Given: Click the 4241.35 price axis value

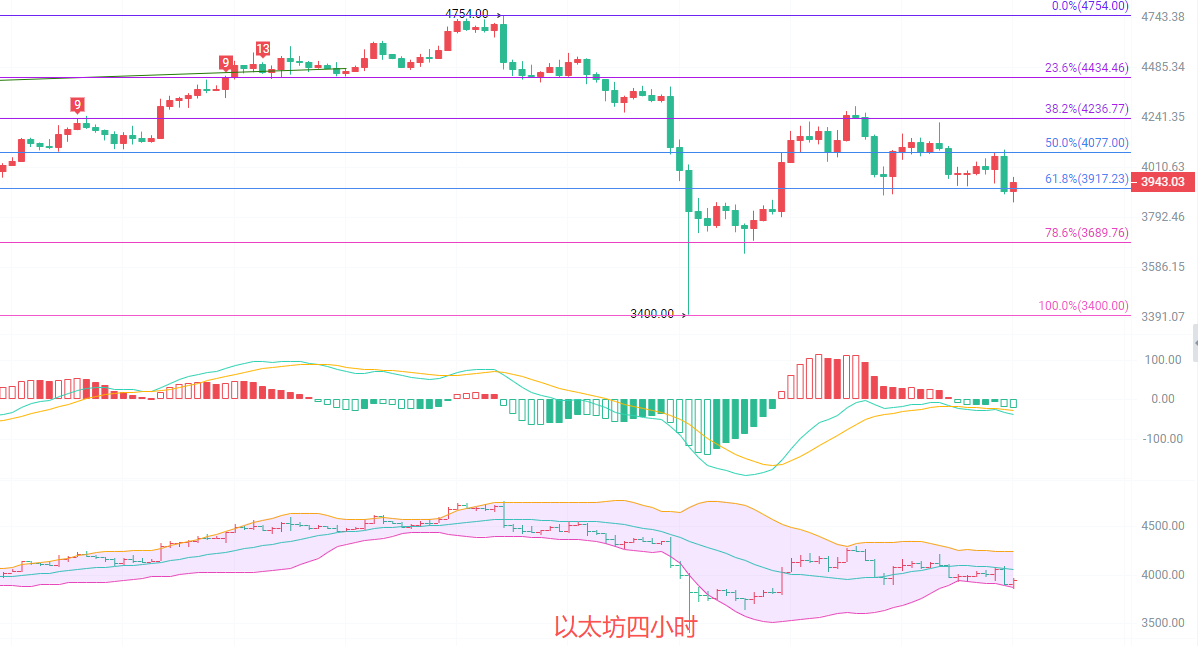Looking at the screenshot, I should tap(1163, 117).
